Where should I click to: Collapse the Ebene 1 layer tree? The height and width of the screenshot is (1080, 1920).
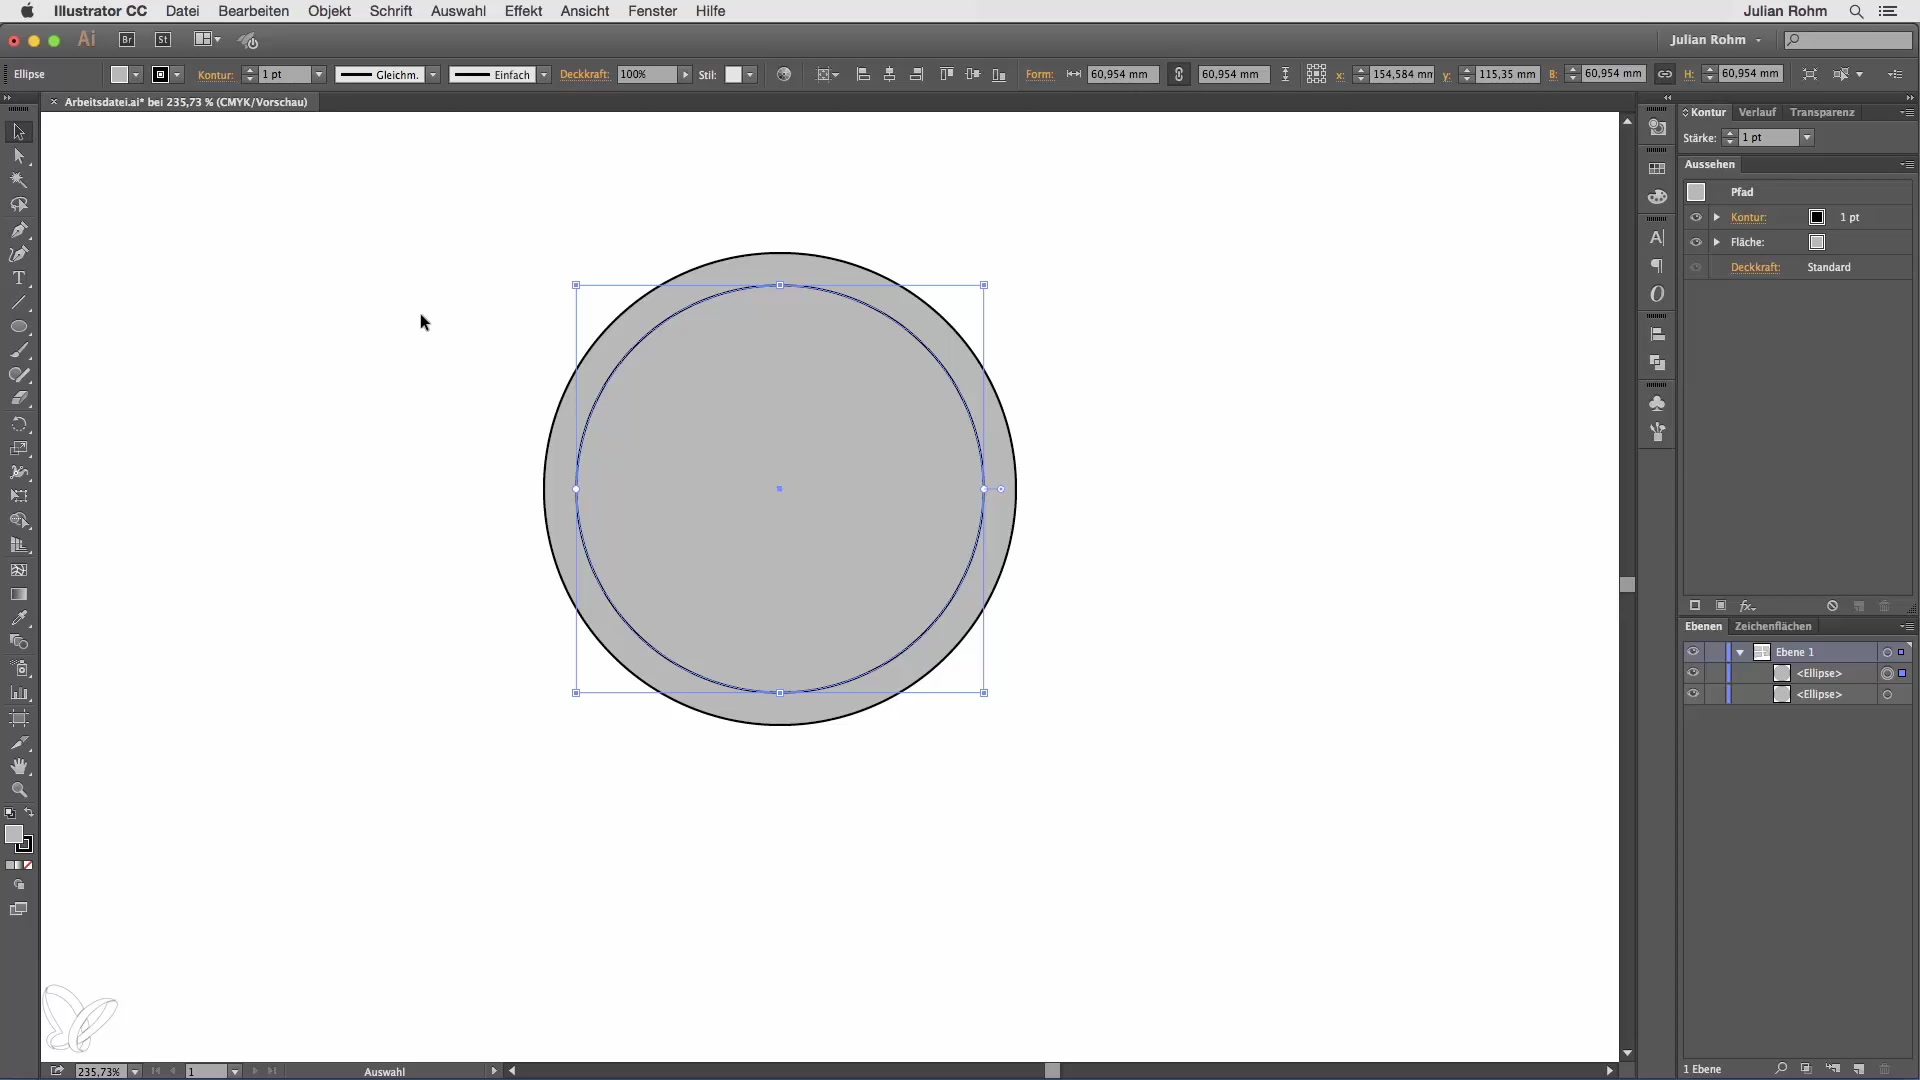pos(1741,652)
